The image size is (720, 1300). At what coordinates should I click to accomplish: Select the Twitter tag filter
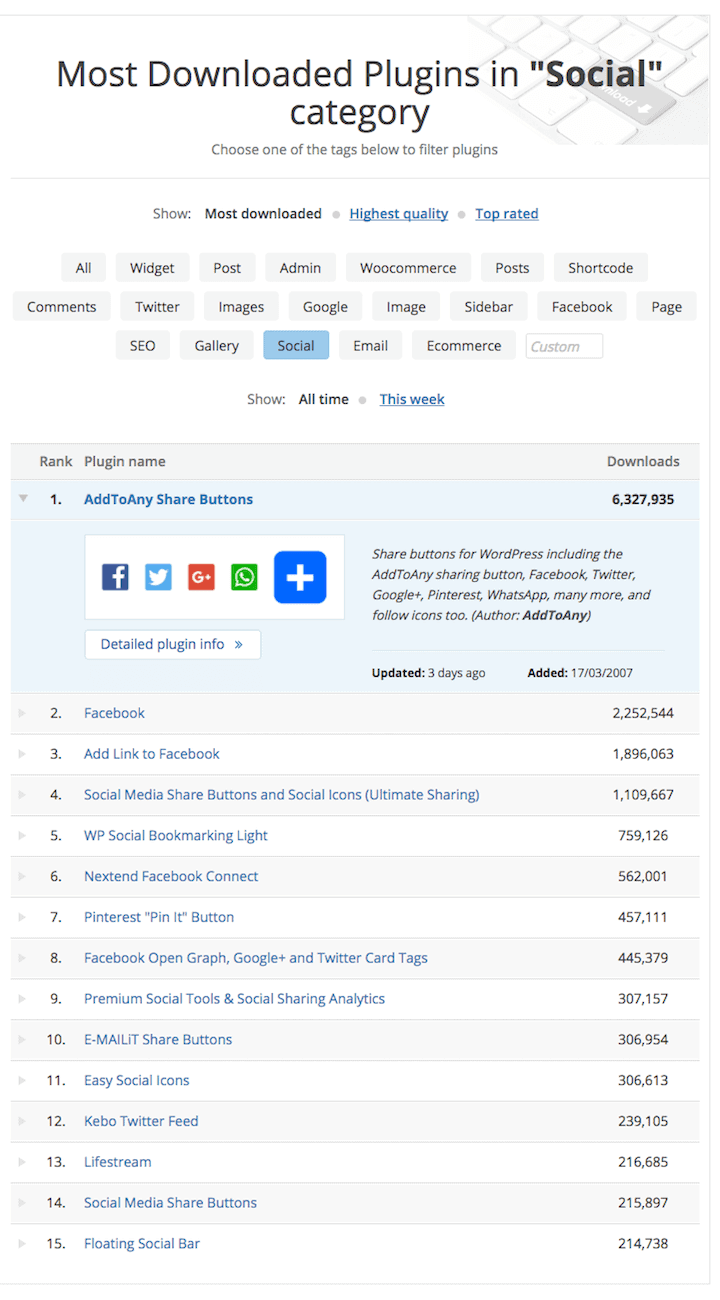click(158, 307)
